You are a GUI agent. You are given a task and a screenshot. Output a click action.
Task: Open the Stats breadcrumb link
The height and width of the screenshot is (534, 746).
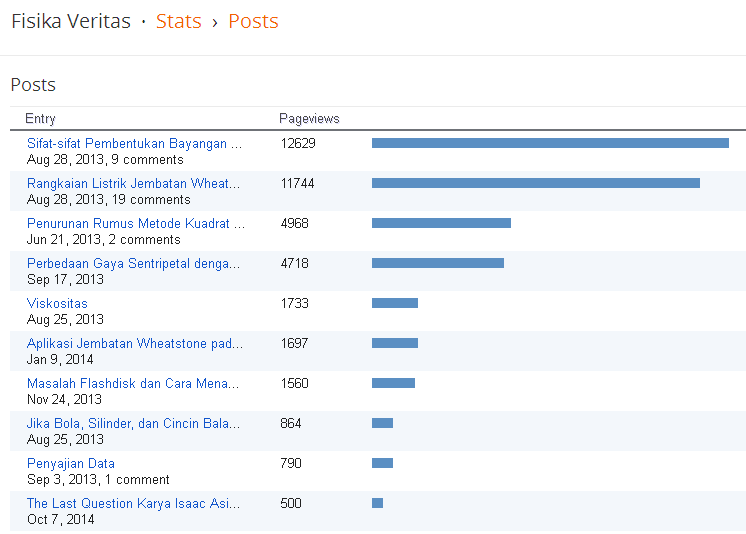click(x=178, y=21)
